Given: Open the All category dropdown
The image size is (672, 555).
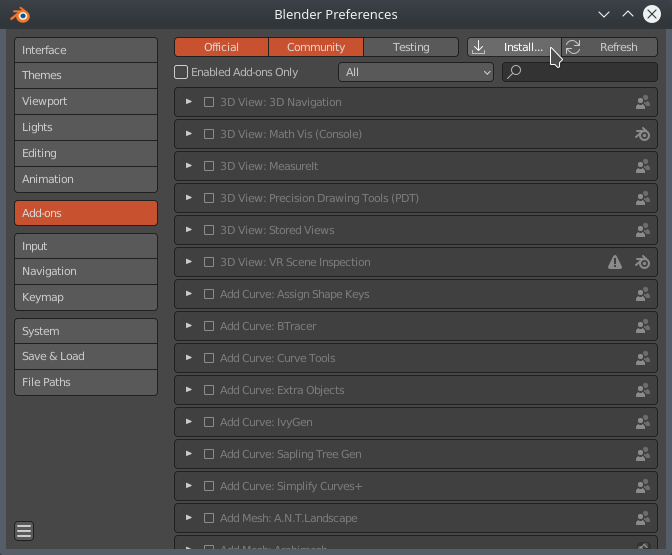Looking at the screenshot, I should pos(417,72).
